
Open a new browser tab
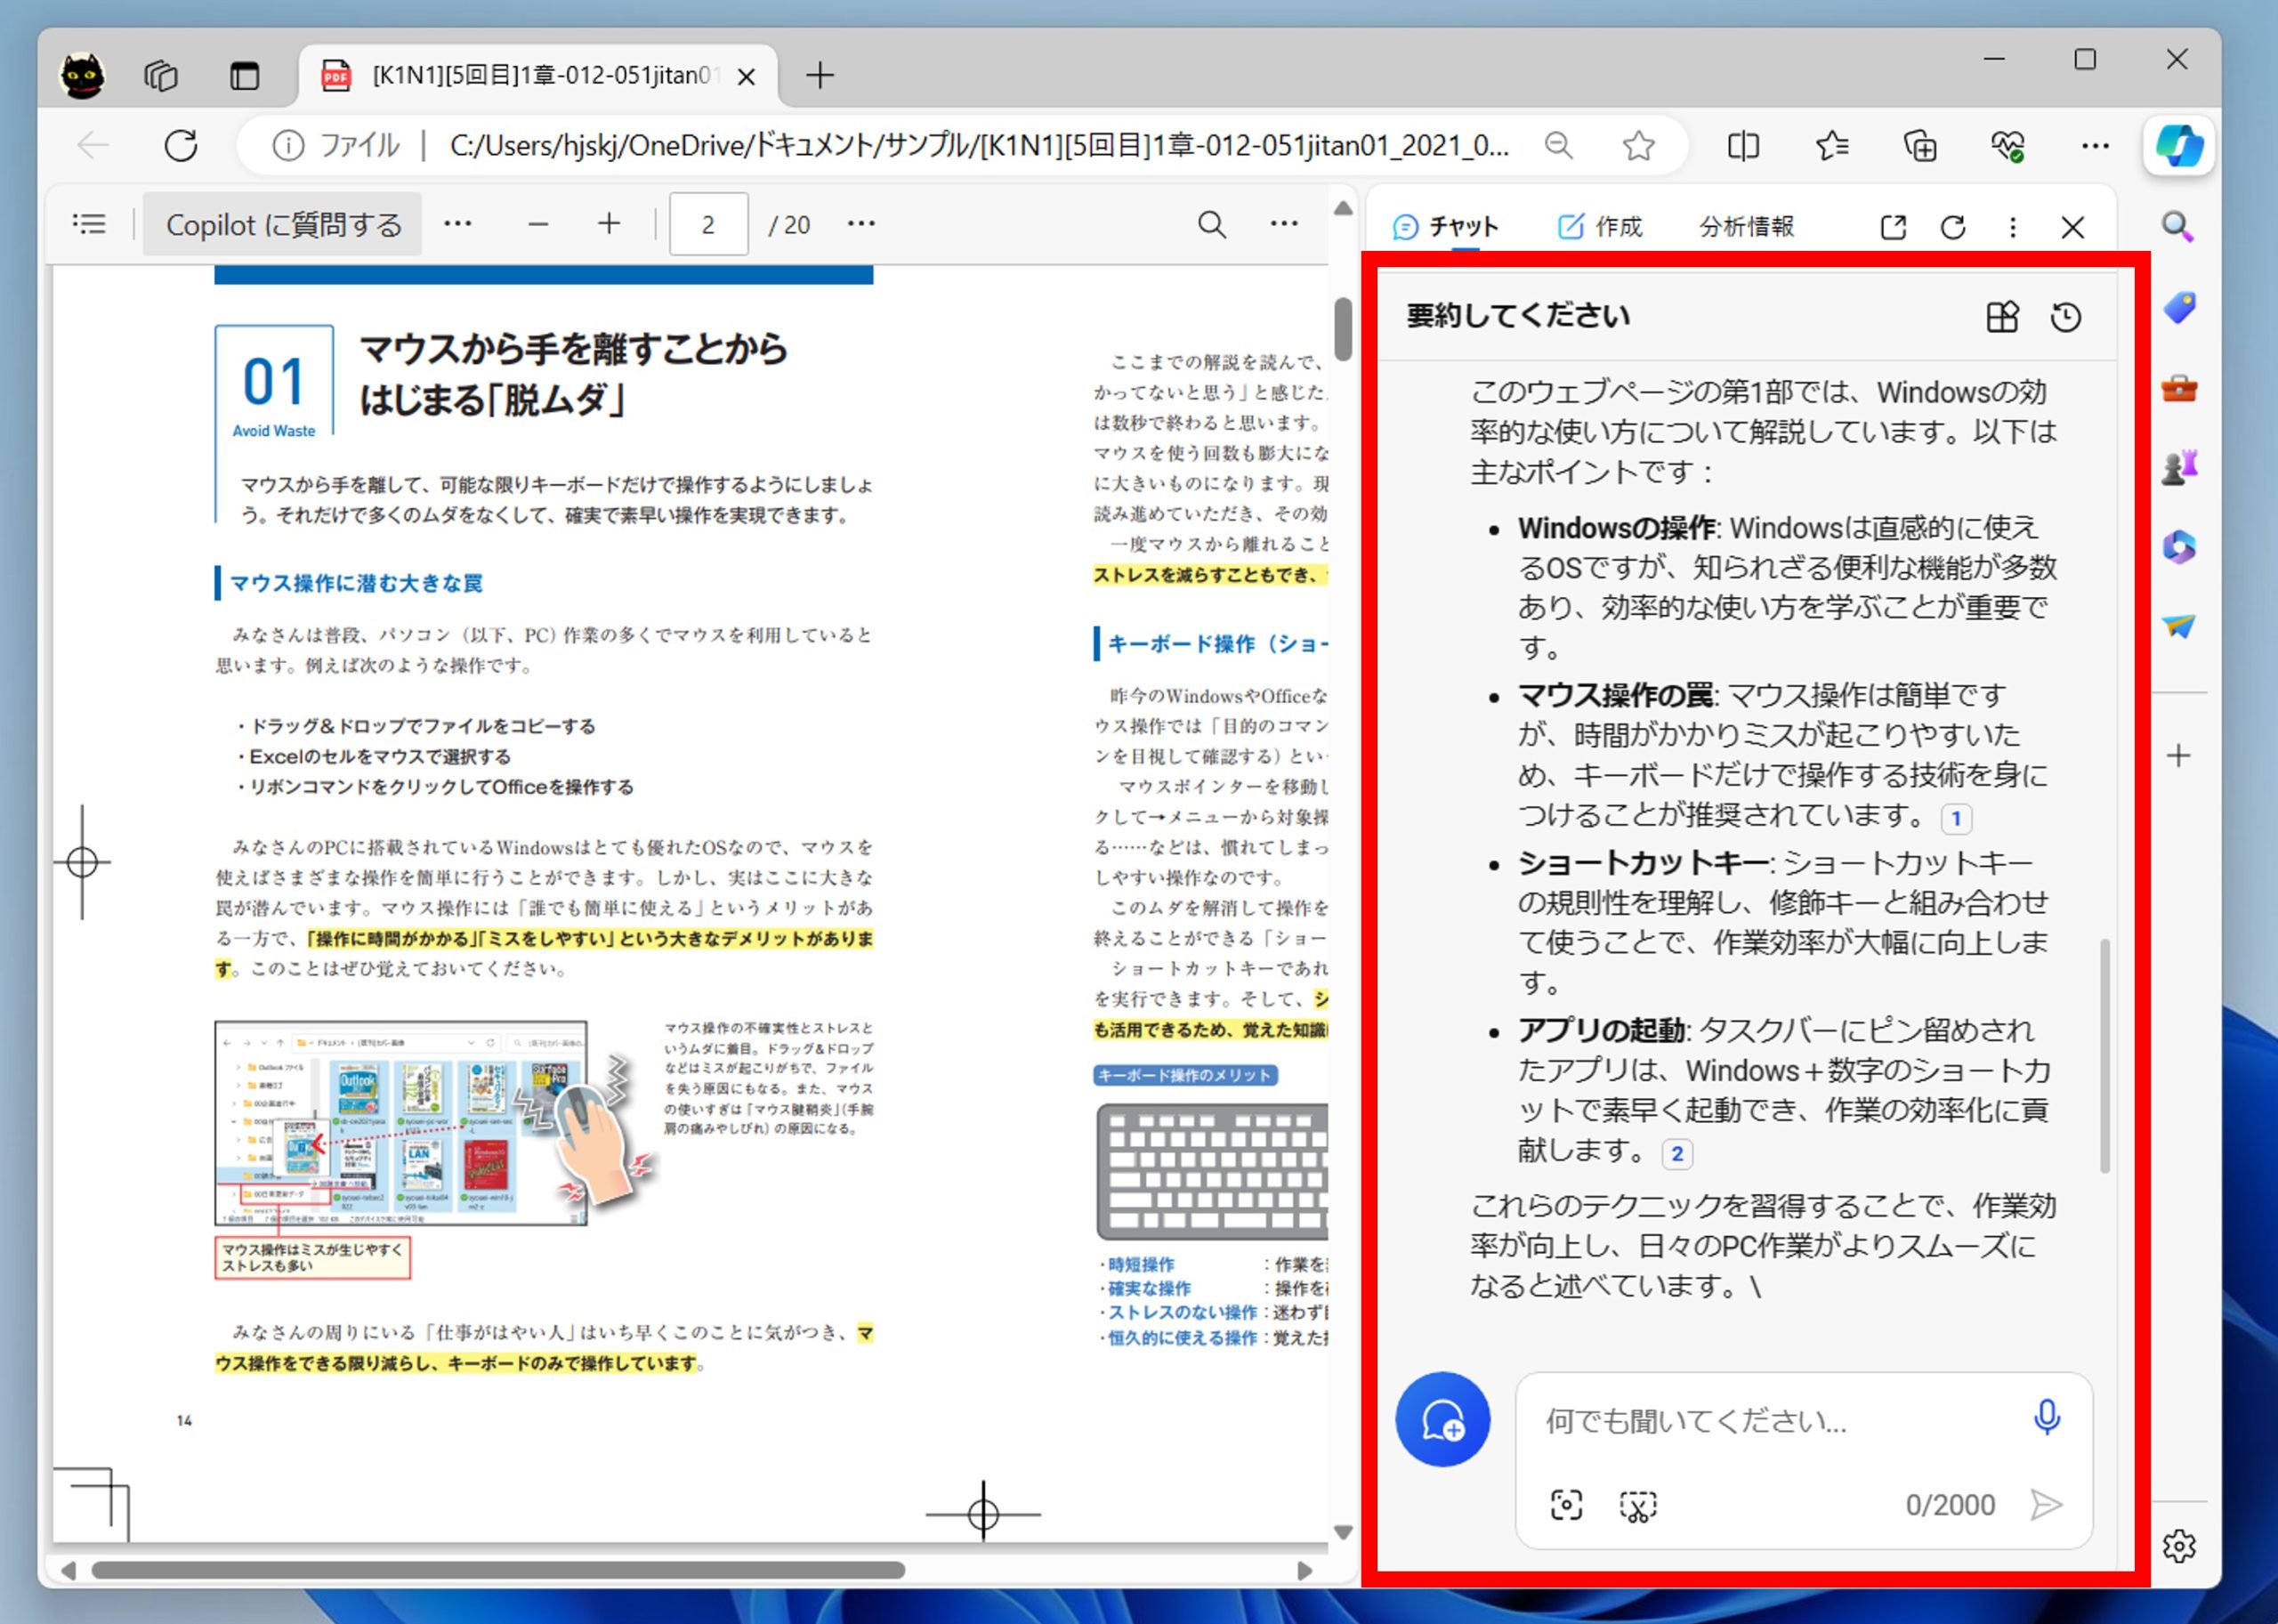820,76
